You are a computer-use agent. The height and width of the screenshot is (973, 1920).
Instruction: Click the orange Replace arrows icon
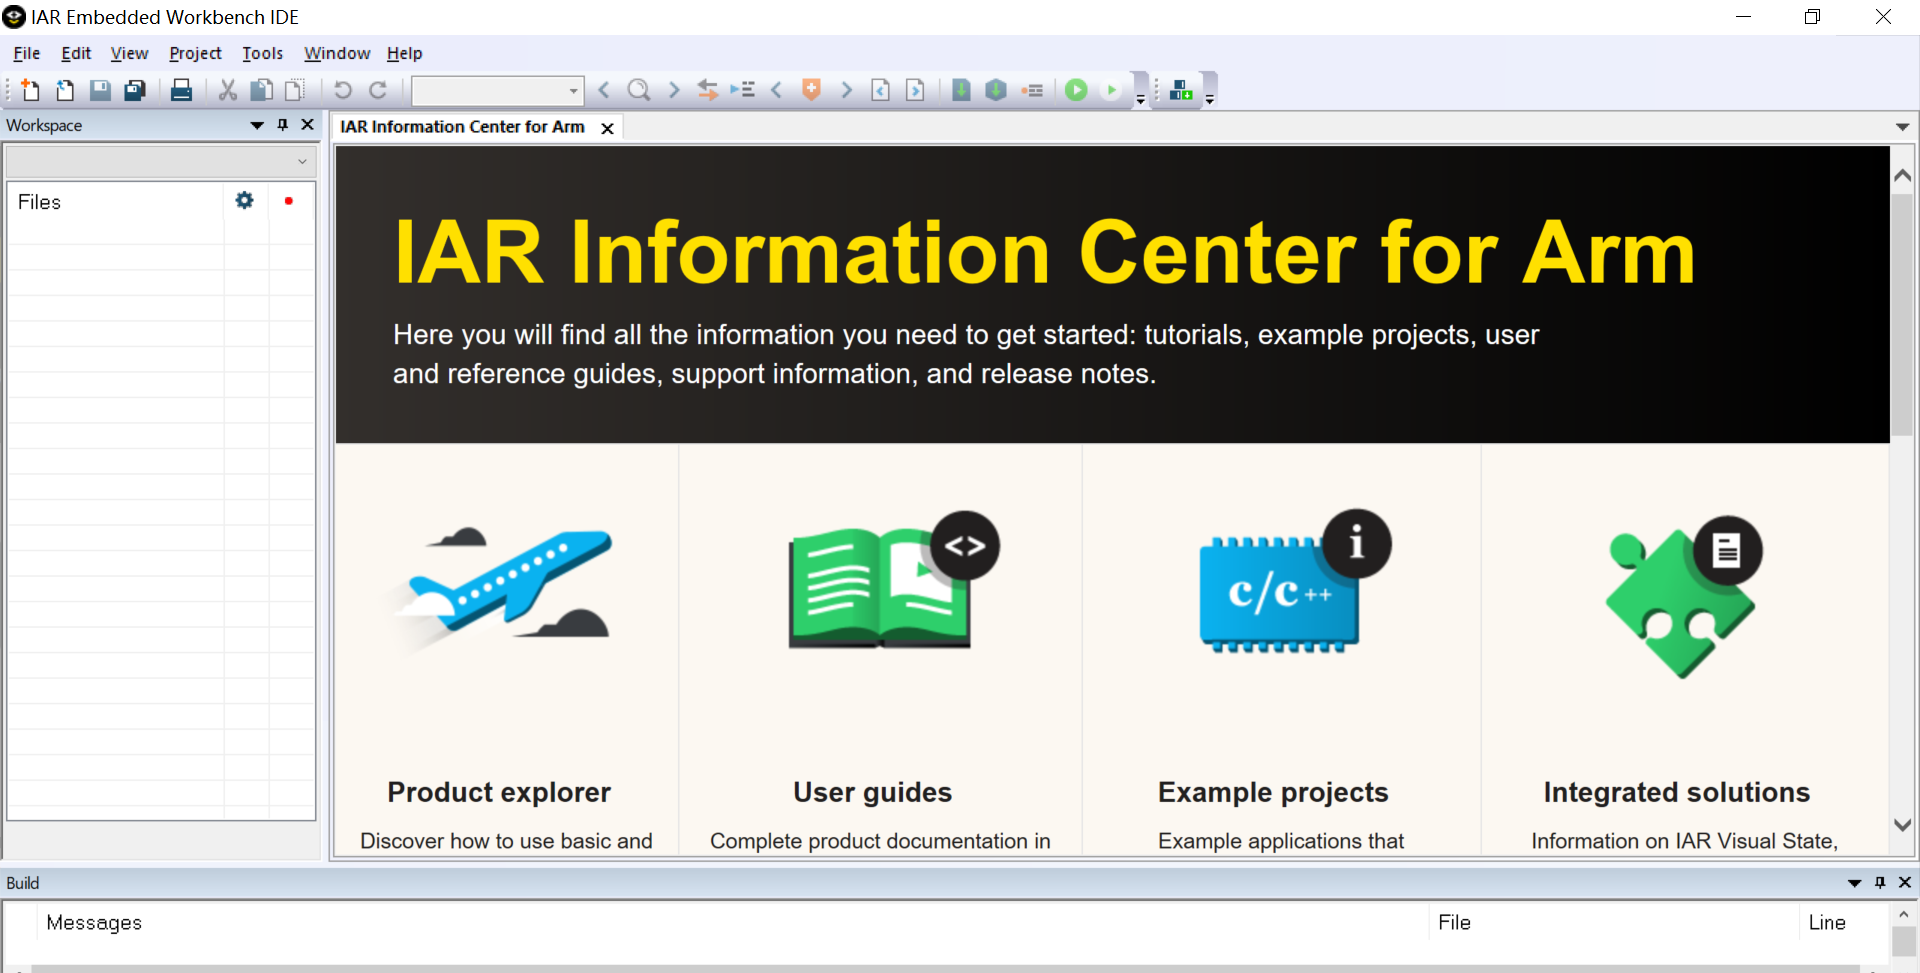(708, 91)
